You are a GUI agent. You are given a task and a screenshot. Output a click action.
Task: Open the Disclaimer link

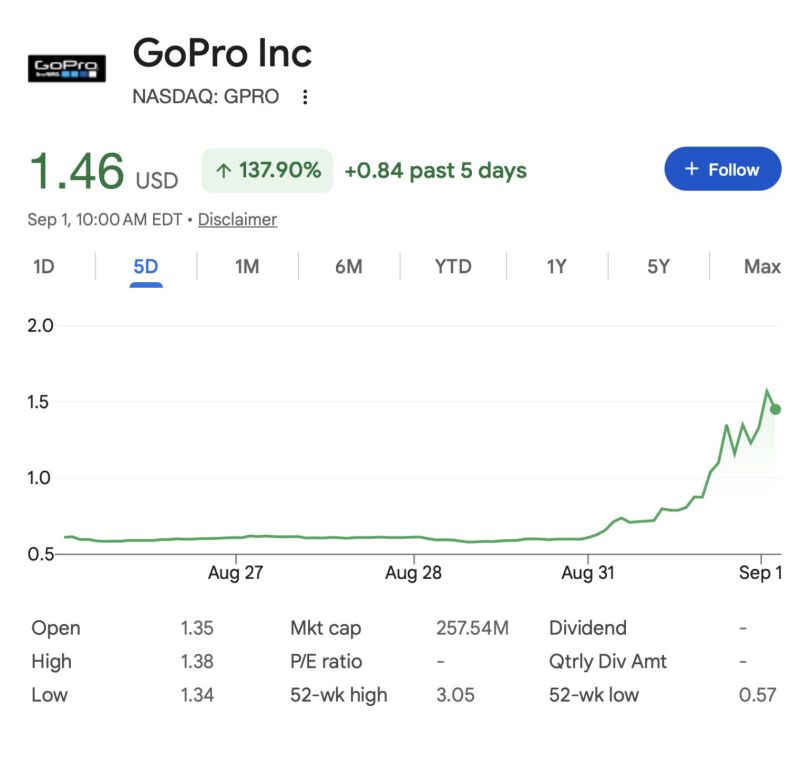point(237,219)
